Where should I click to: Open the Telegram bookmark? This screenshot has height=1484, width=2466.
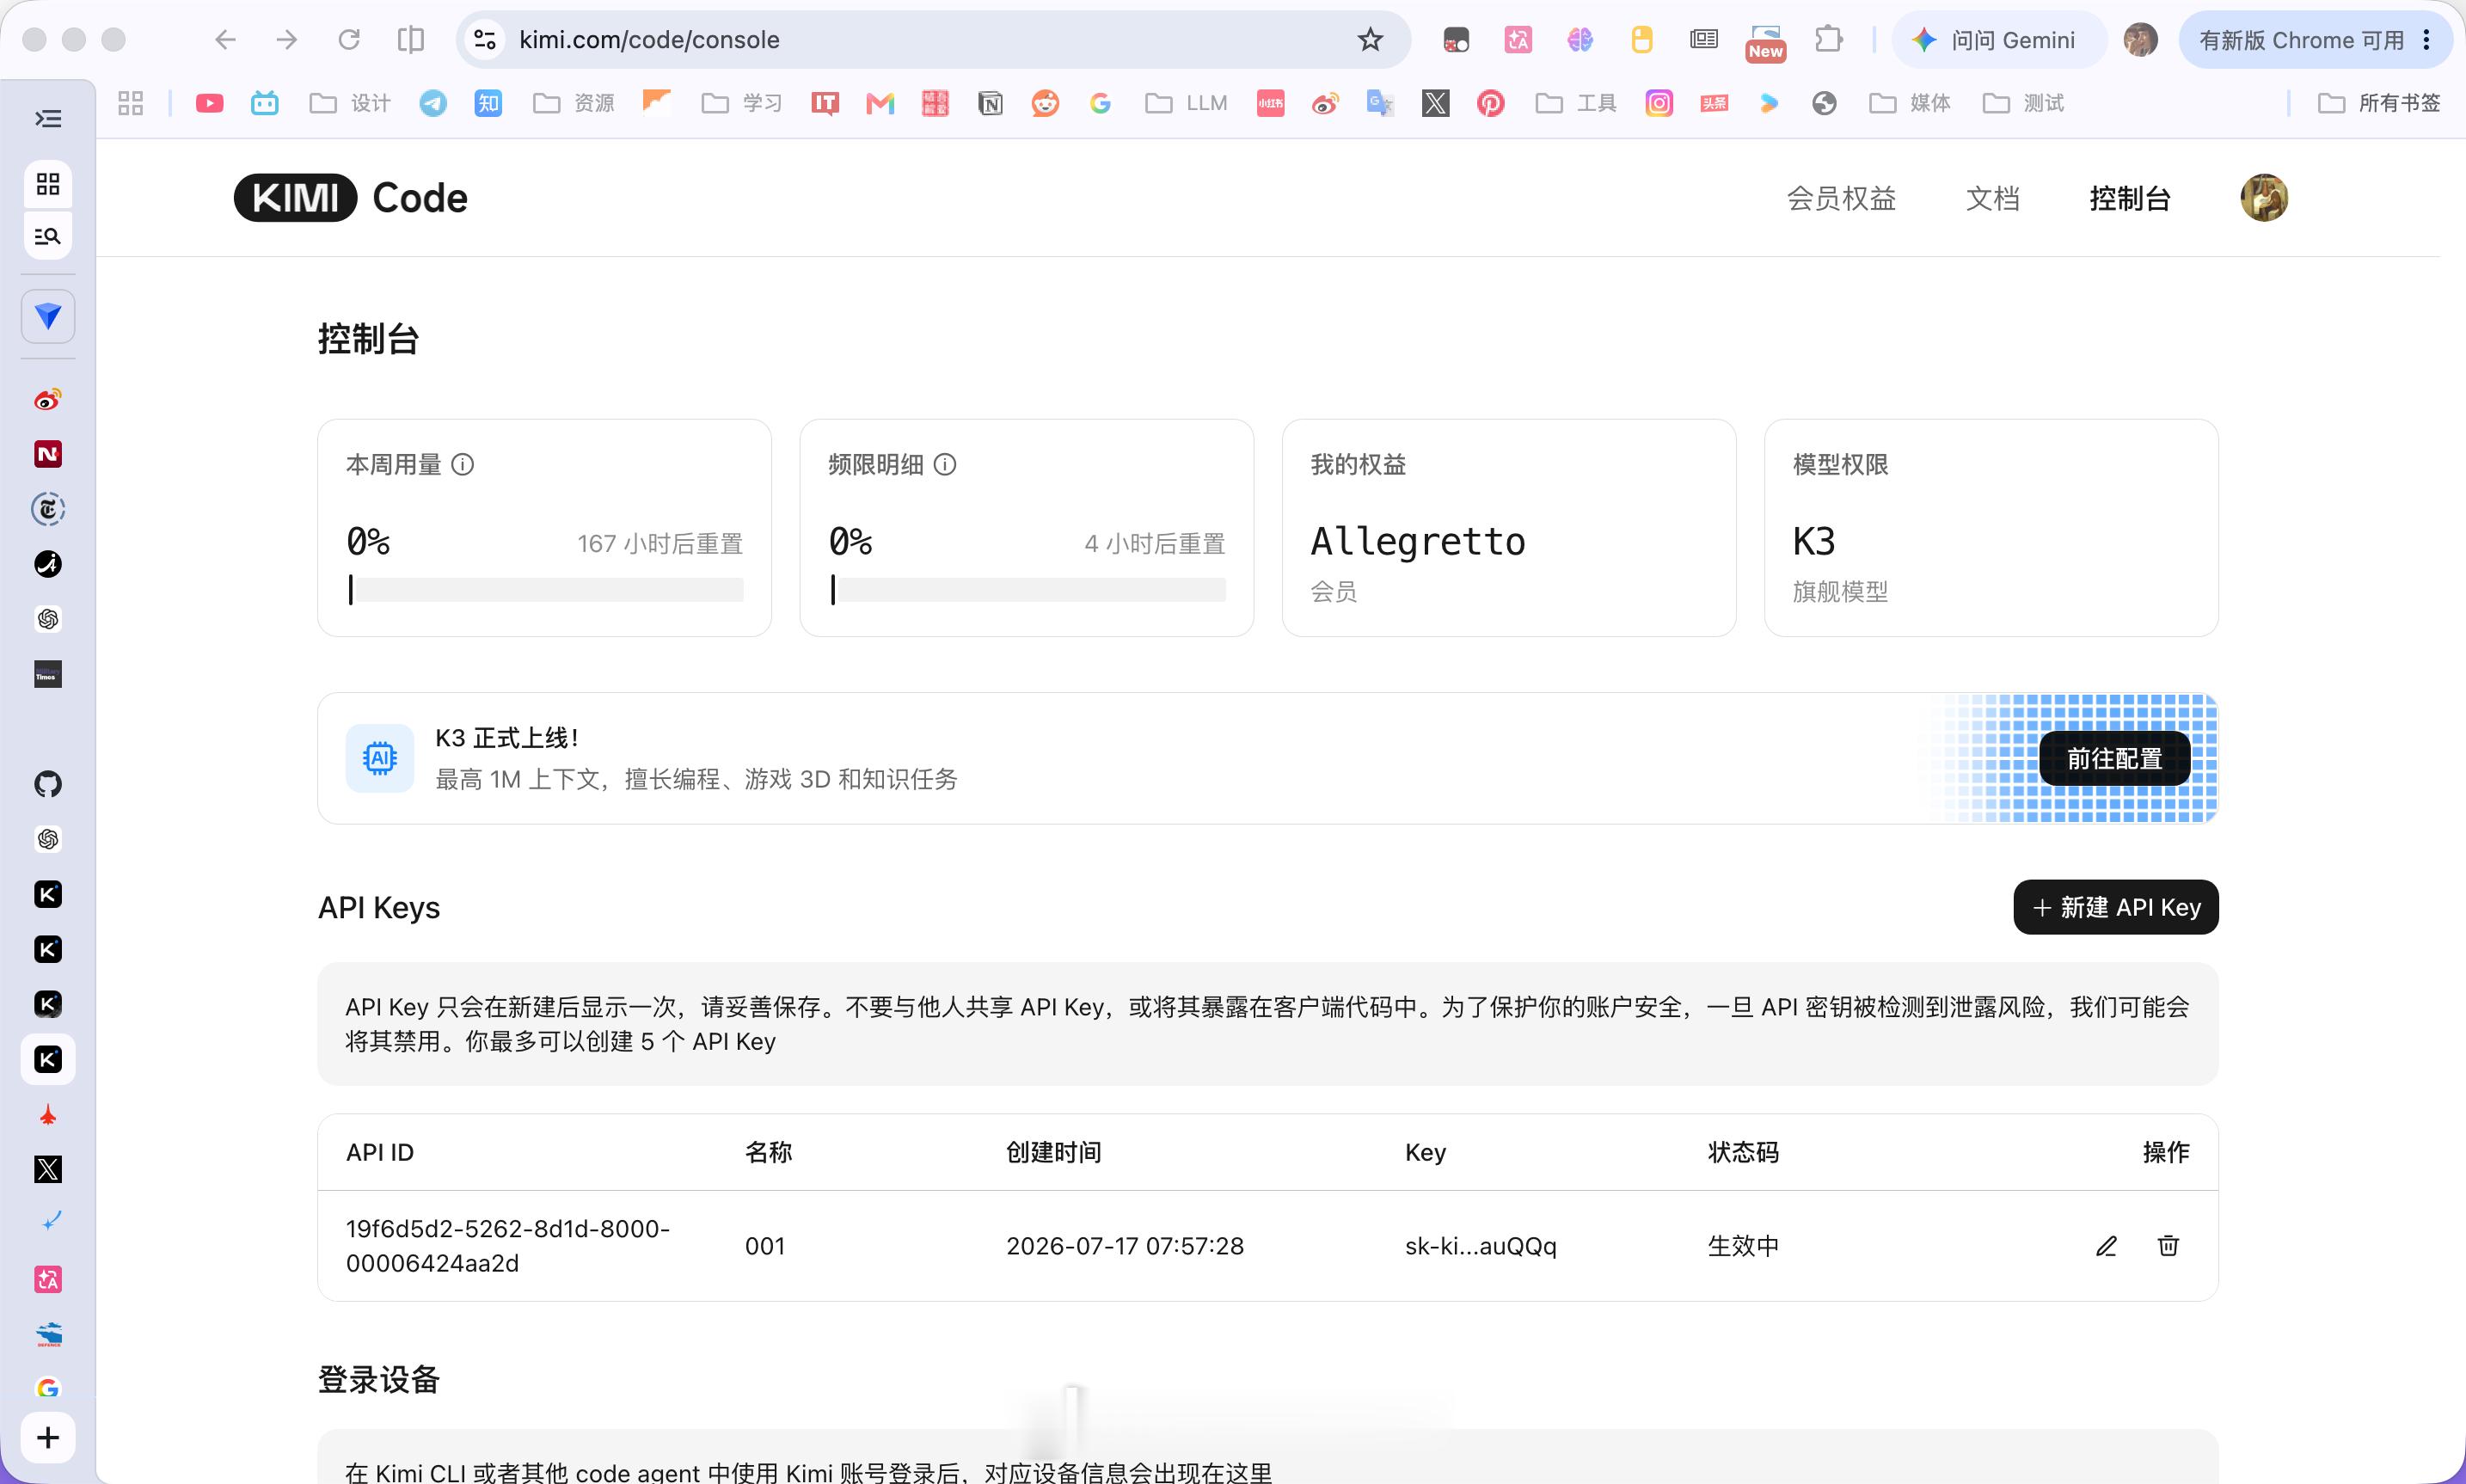(433, 103)
